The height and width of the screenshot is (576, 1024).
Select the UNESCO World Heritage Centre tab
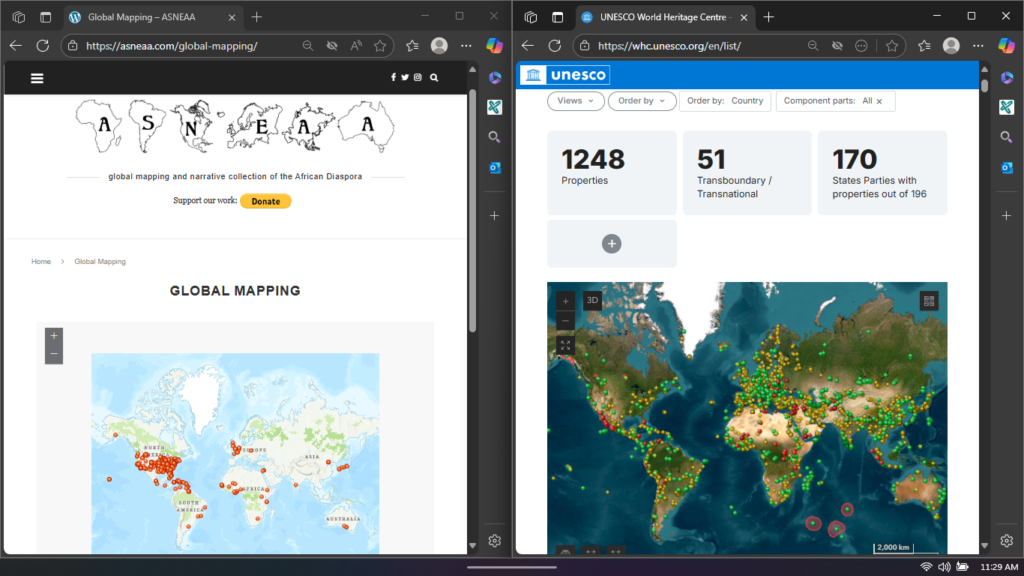(x=664, y=17)
